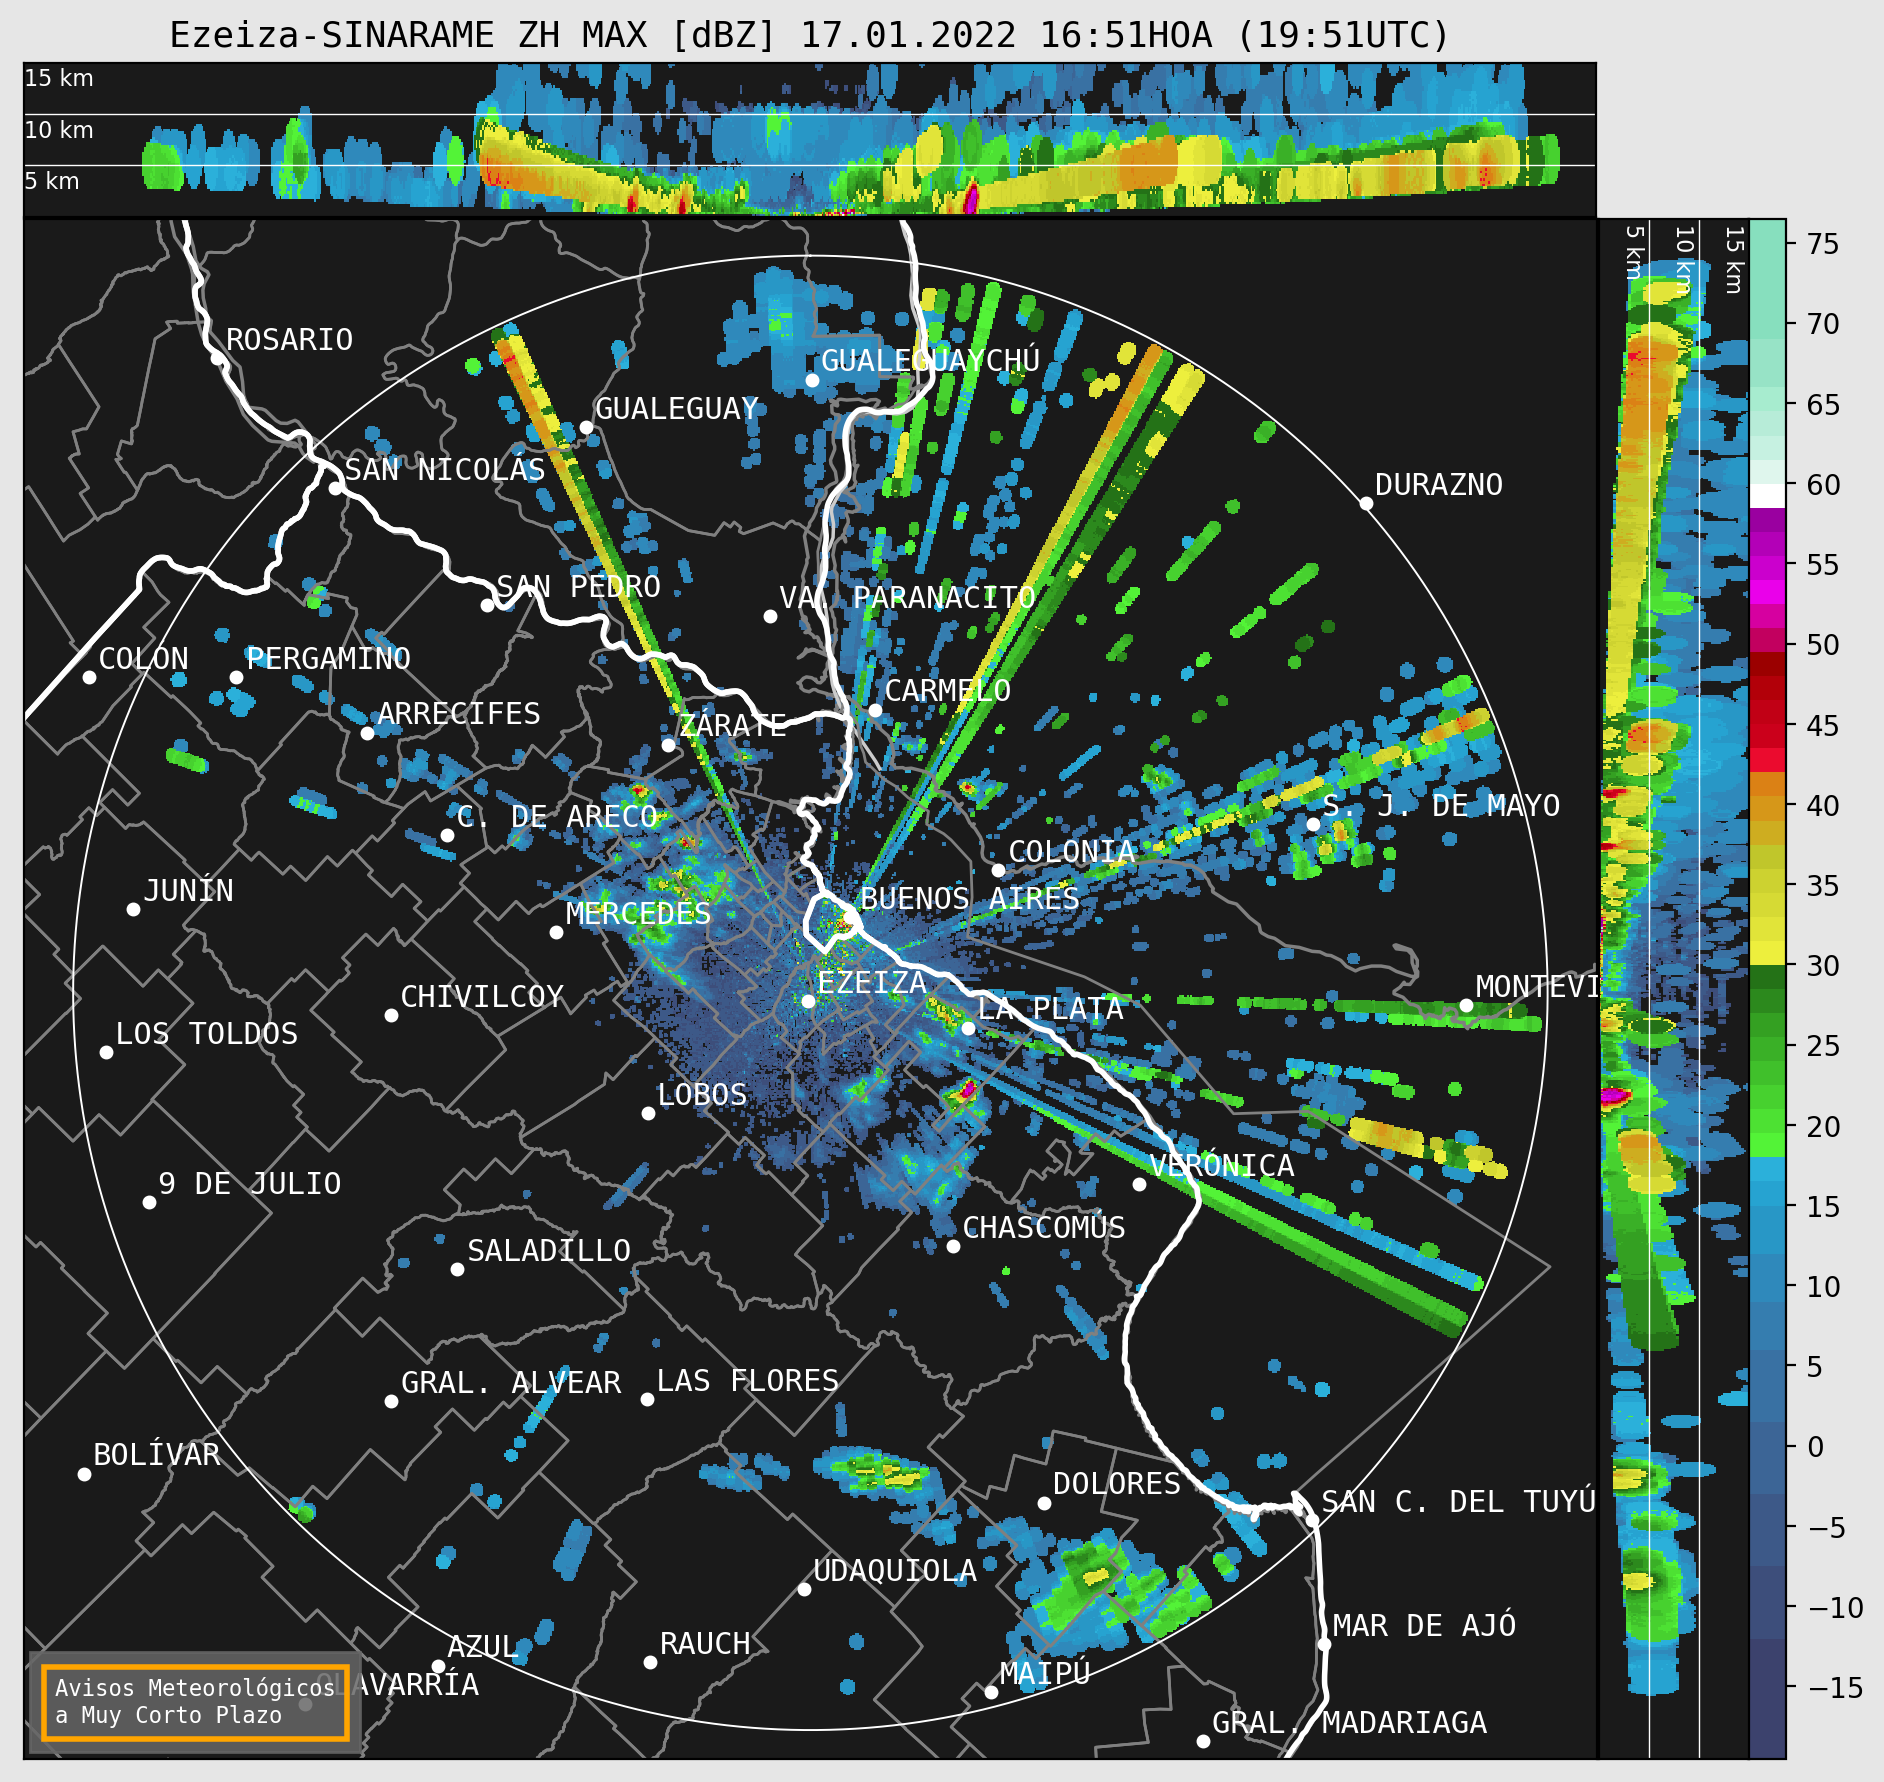This screenshot has height=1782, width=1884.
Task: Click the white dot marking Durazno
Action: 1366,503
